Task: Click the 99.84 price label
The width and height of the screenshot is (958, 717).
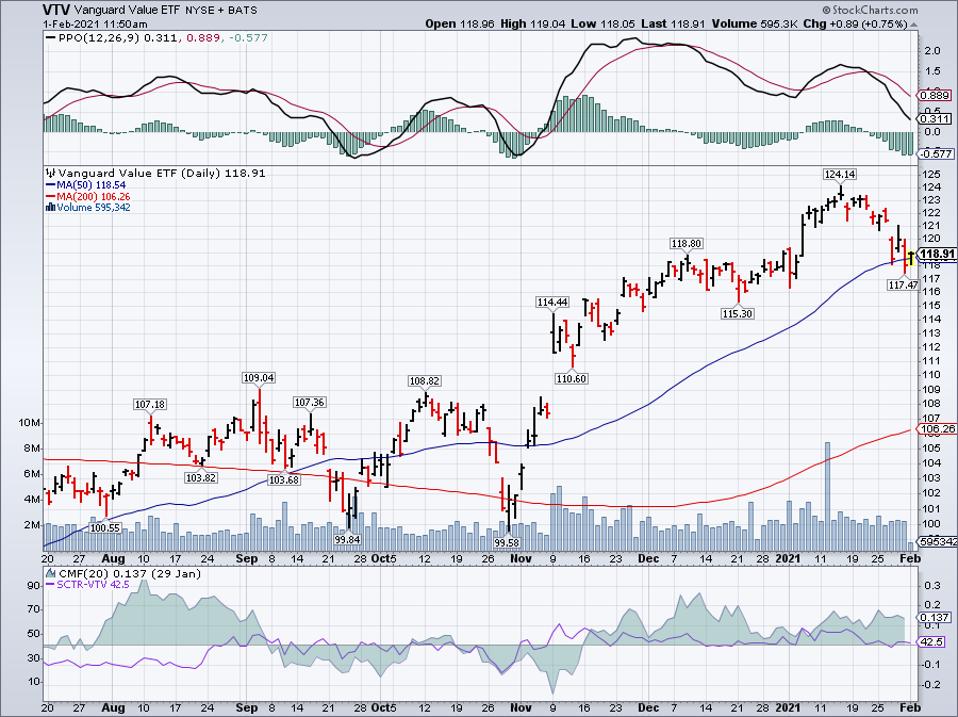Action: (x=348, y=540)
